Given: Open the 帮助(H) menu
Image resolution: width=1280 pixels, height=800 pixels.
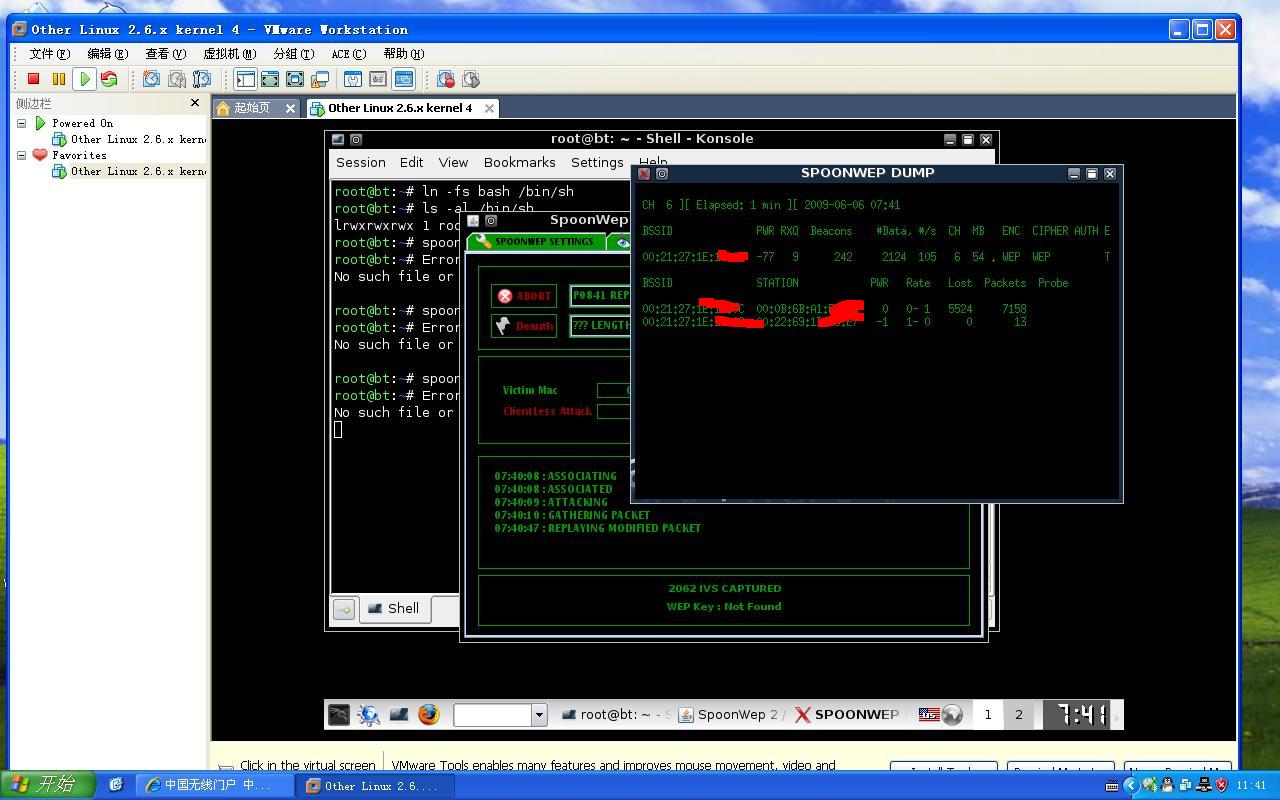Looking at the screenshot, I should pos(403,54).
